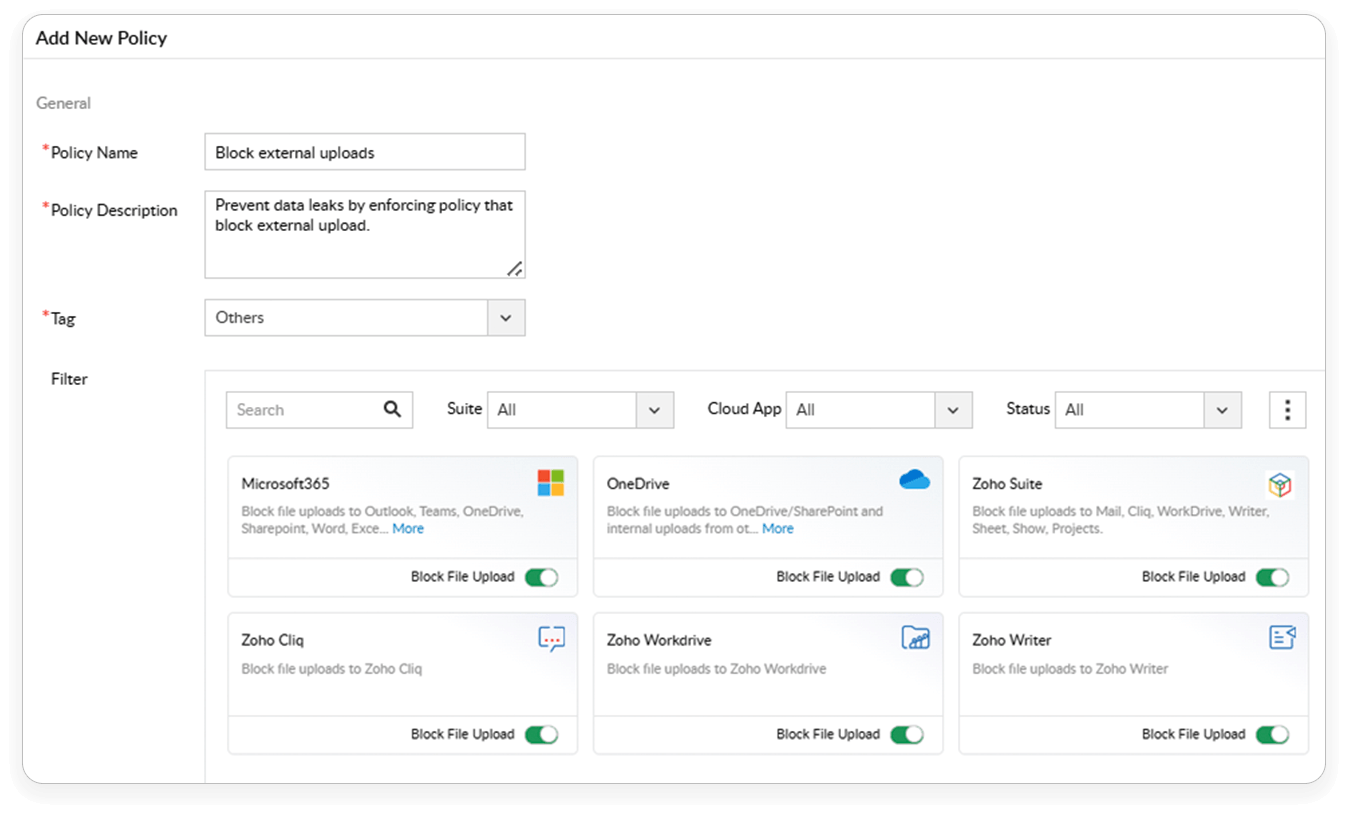This screenshot has width=1348, height=814.
Task: Select the Zoho Cliq card title
Action: [x=272, y=640]
